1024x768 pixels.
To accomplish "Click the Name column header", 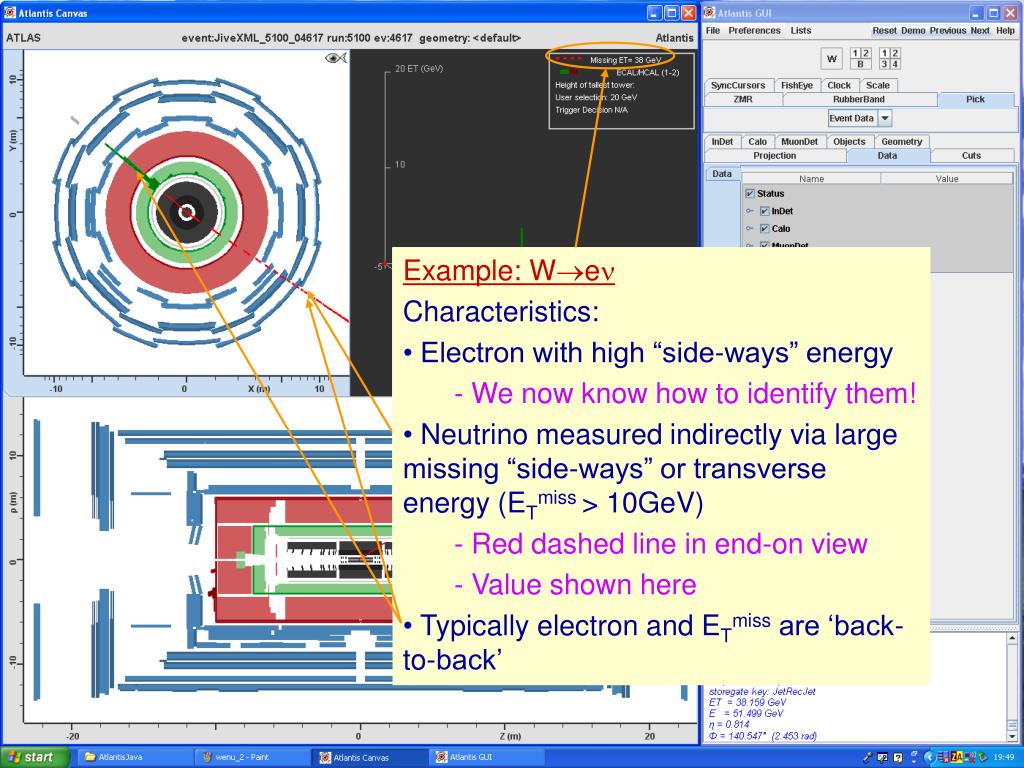I will [x=812, y=179].
